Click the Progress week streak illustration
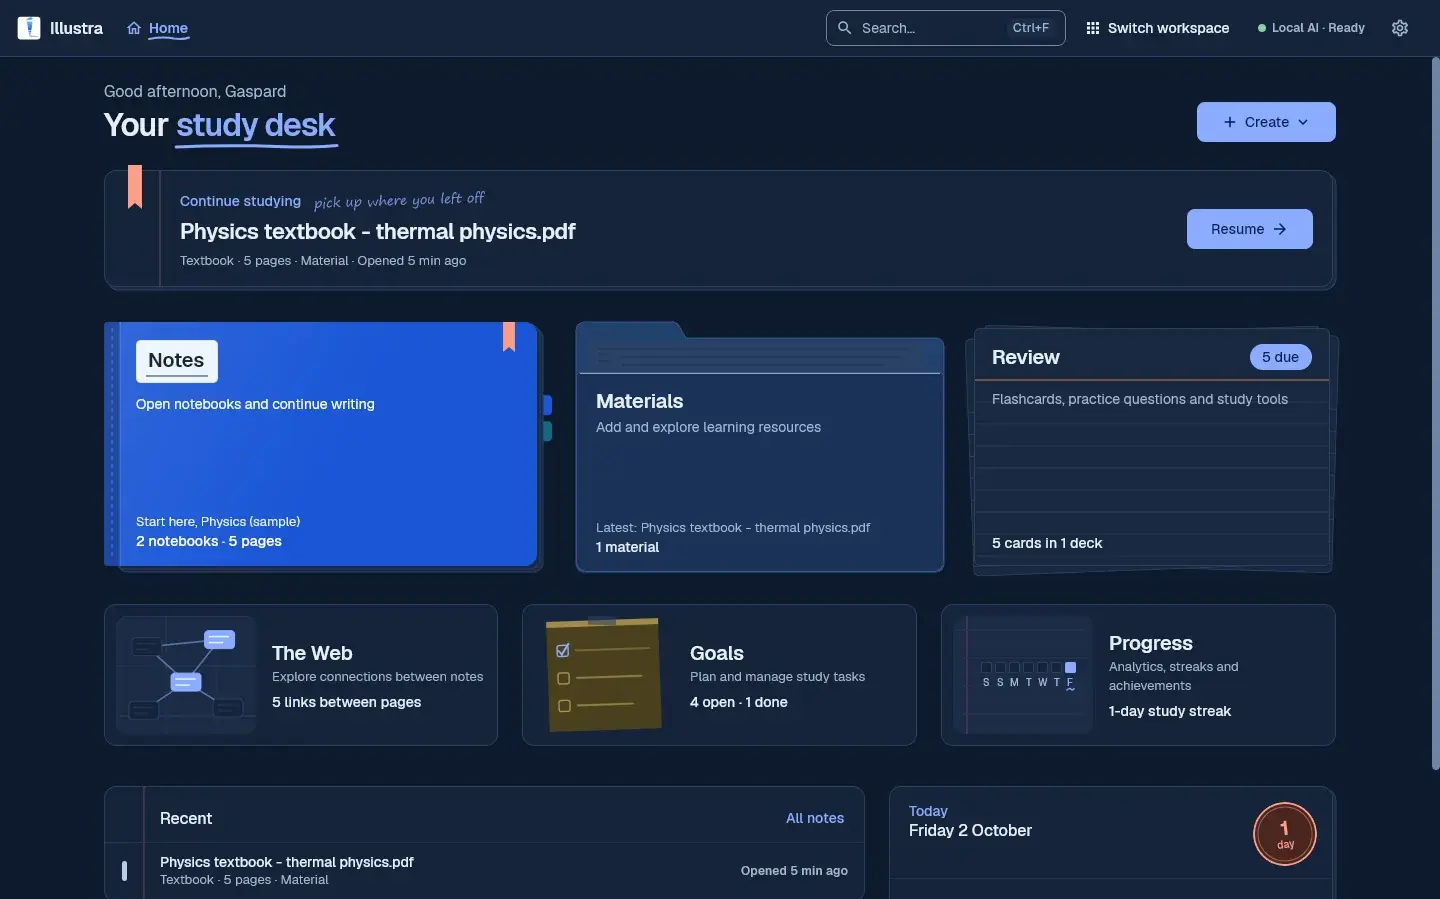Image resolution: width=1440 pixels, height=899 pixels. 1024,675
